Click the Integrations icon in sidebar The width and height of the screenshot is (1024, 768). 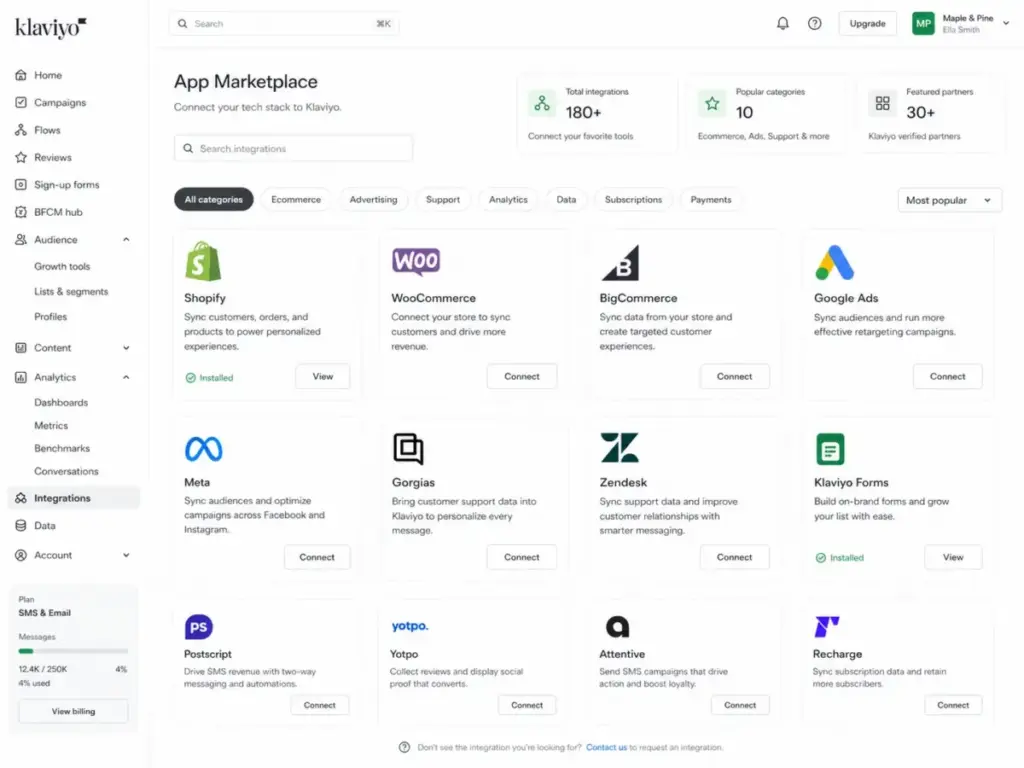21,498
